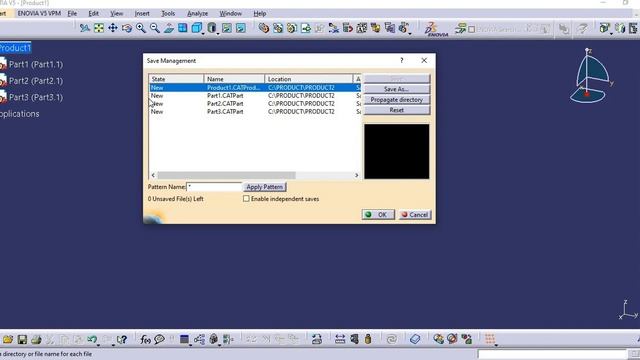Image resolution: width=640 pixels, height=360 pixels.
Task: Open the Undo history dropdown arrow
Action: (98, 345)
